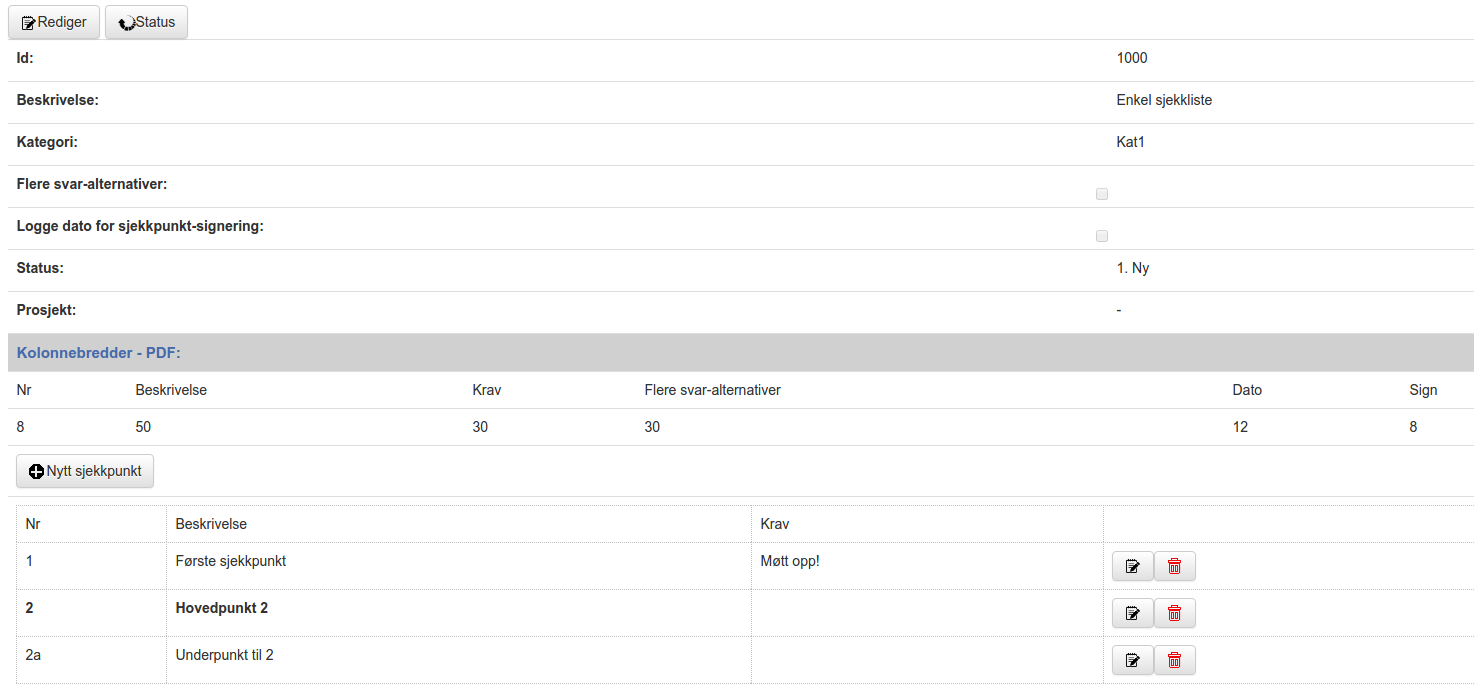Click the plus icon in Nytt sjekkpunkt
This screenshot has width=1474, height=693.
(37, 471)
